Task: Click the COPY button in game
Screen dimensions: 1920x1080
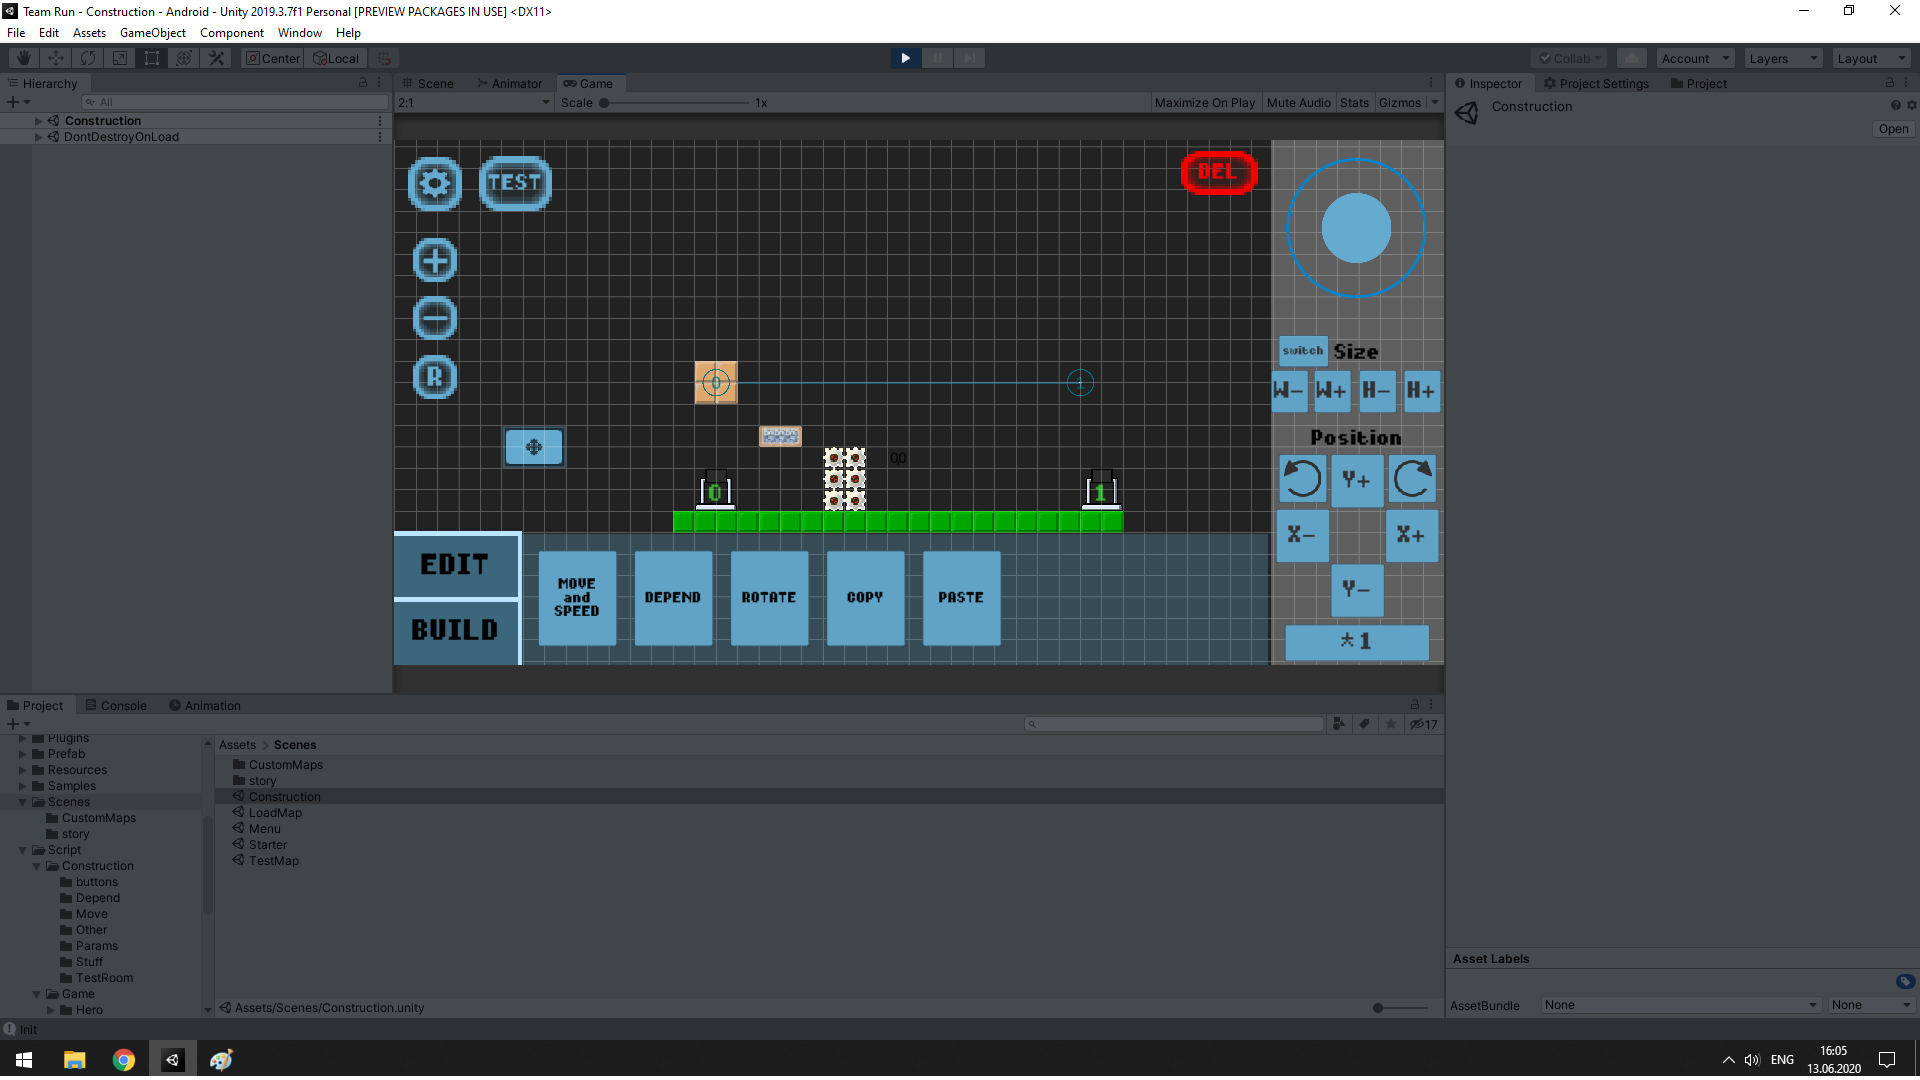Action: (x=865, y=598)
